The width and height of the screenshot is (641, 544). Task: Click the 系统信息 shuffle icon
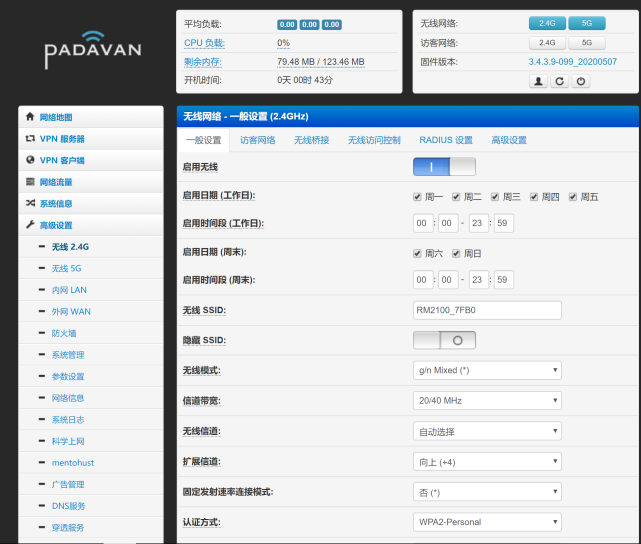pyautogui.click(x=30, y=203)
